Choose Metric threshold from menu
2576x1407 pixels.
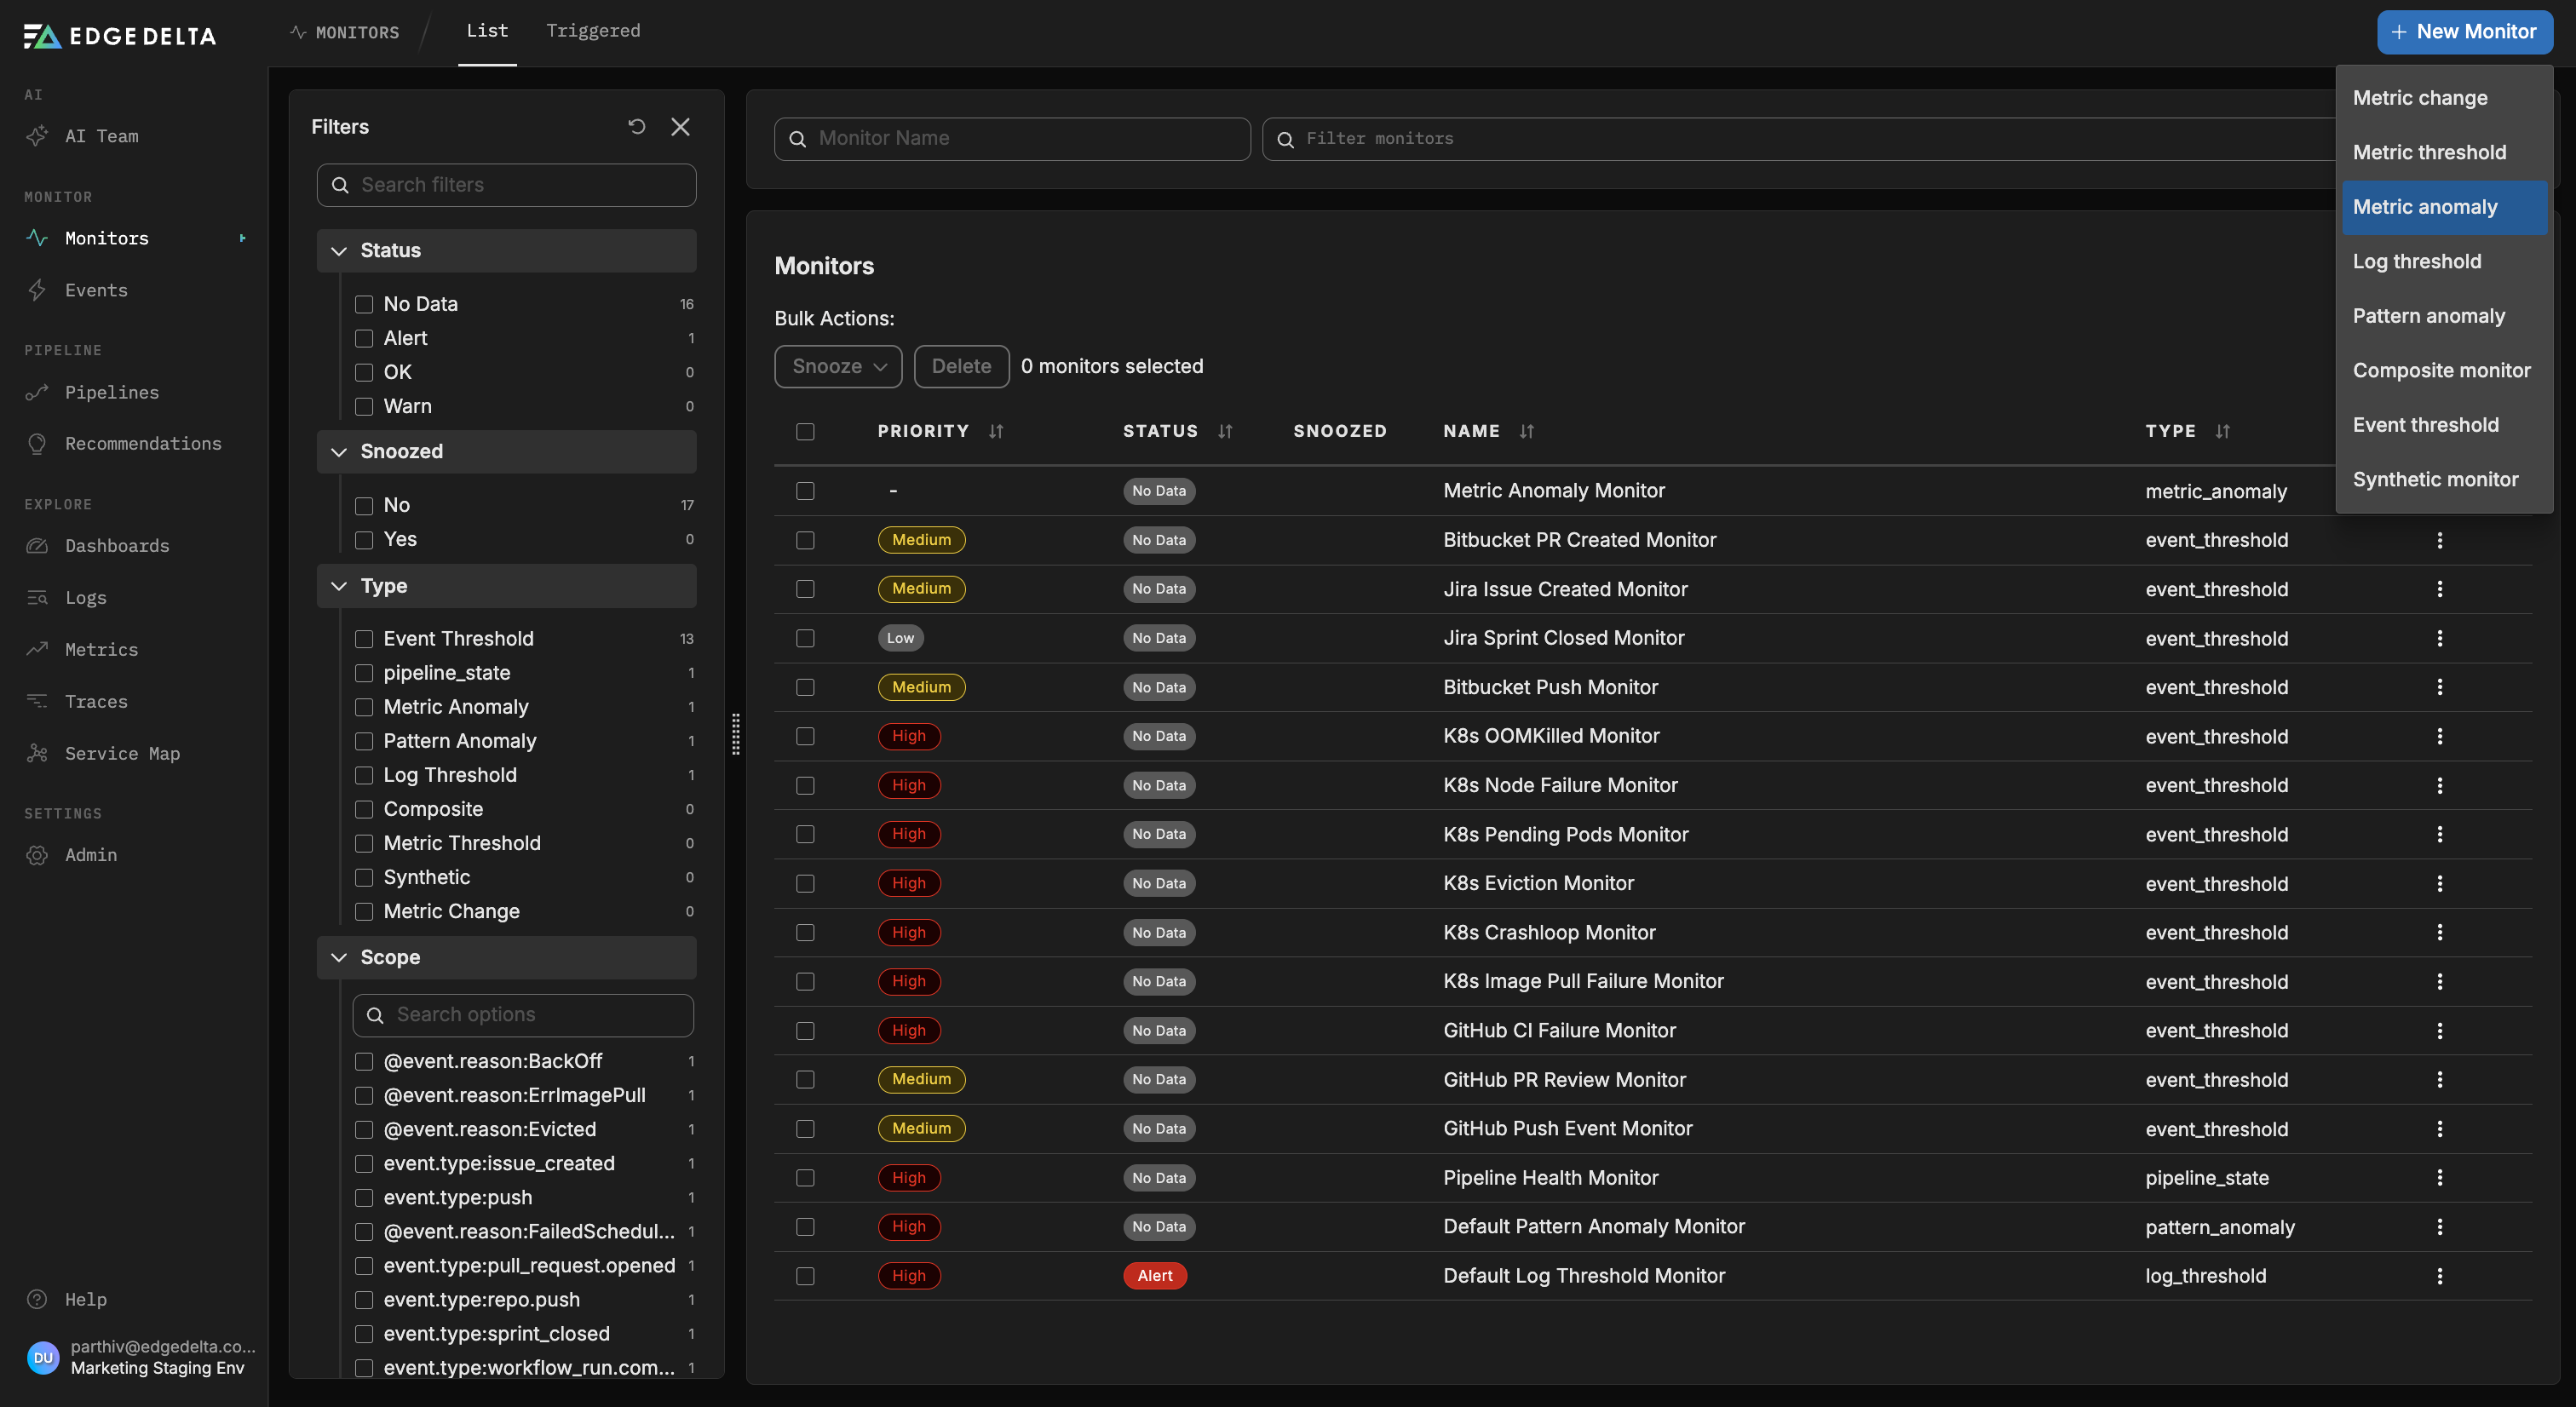[2444, 152]
